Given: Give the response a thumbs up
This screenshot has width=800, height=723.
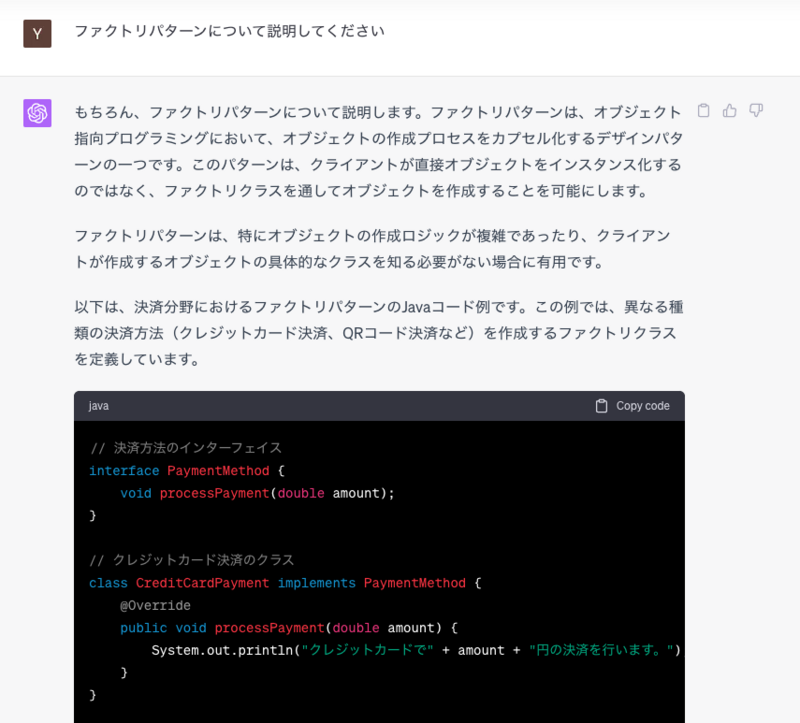Looking at the screenshot, I should click(x=730, y=110).
